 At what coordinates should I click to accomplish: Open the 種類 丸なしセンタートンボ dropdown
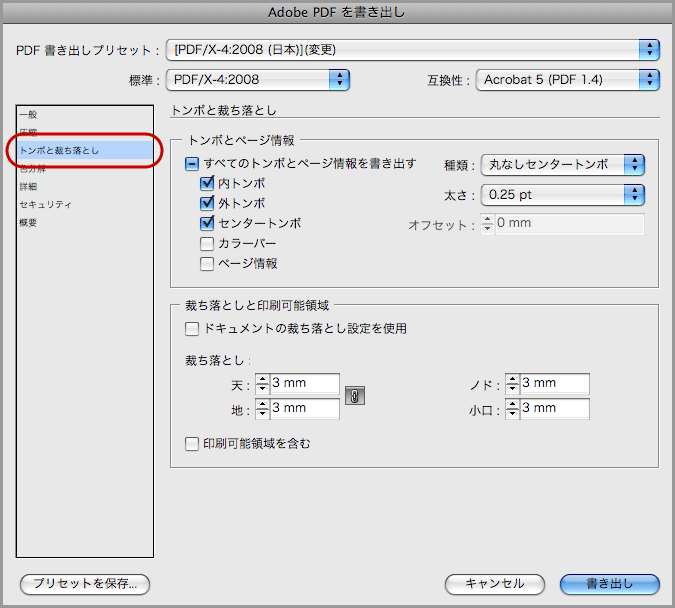(562, 164)
